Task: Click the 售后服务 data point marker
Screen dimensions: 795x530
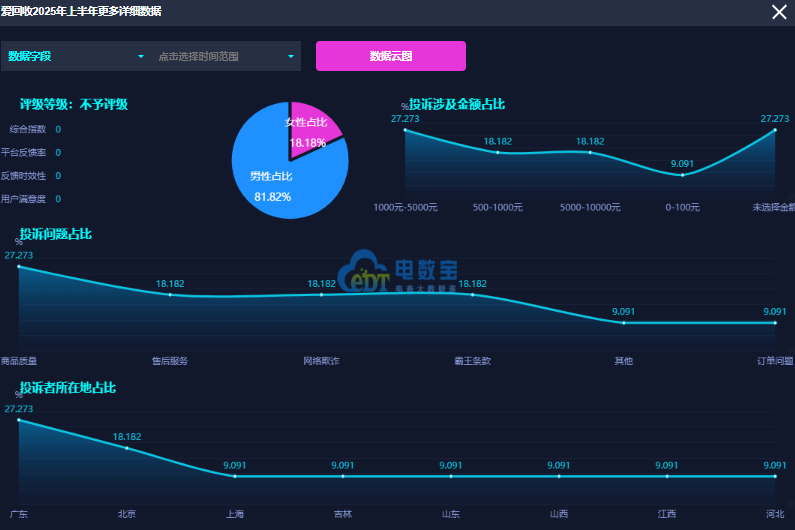Action: (x=170, y=295)
